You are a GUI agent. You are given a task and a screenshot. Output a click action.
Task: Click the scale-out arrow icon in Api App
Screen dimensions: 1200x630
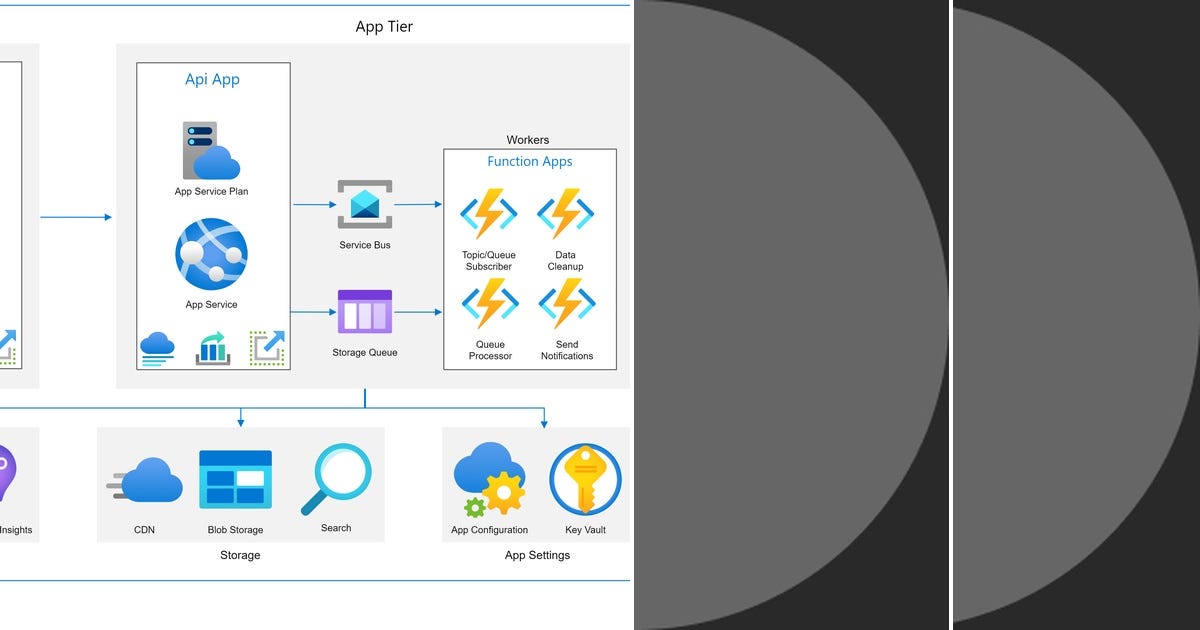268,347
